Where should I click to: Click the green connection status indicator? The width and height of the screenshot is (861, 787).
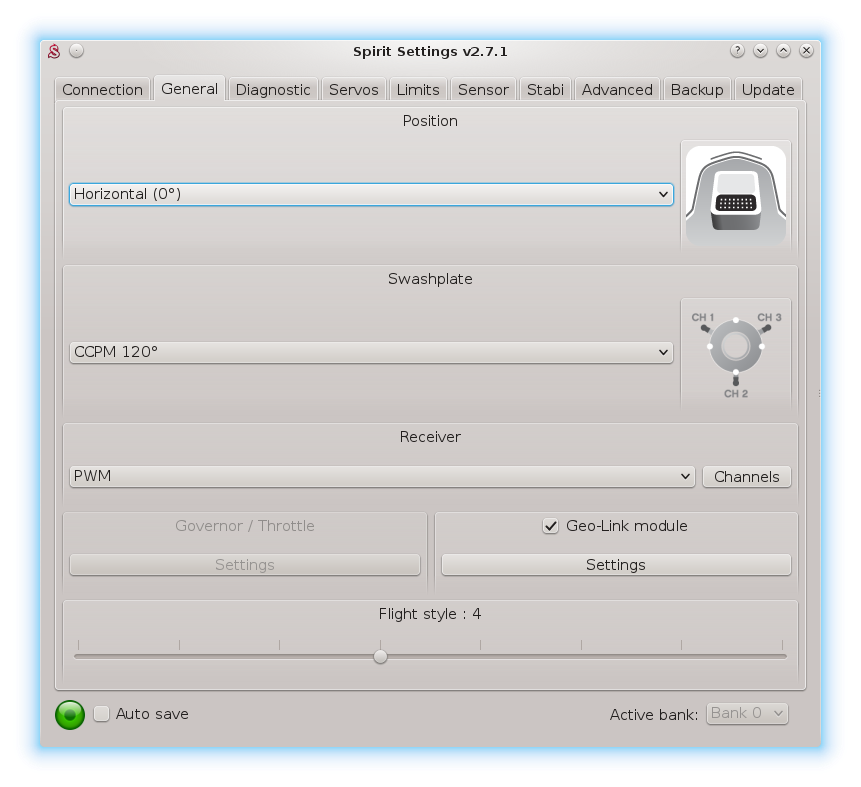click(70, 714)
